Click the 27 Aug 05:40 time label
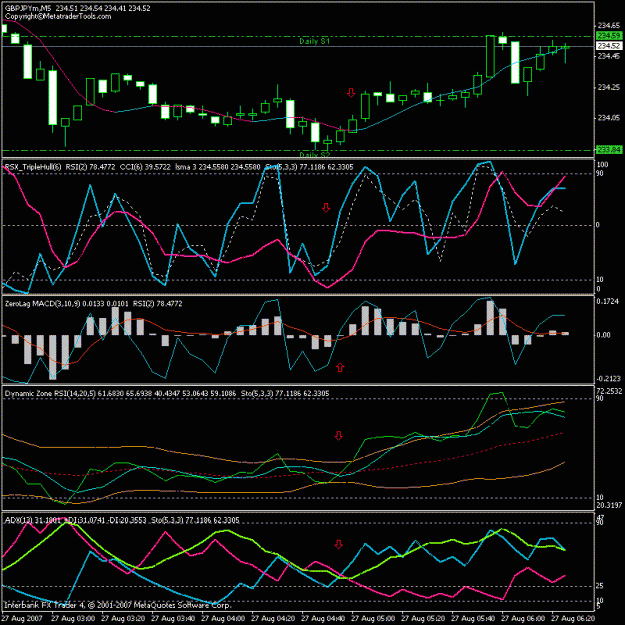 (x=474, y=618)
